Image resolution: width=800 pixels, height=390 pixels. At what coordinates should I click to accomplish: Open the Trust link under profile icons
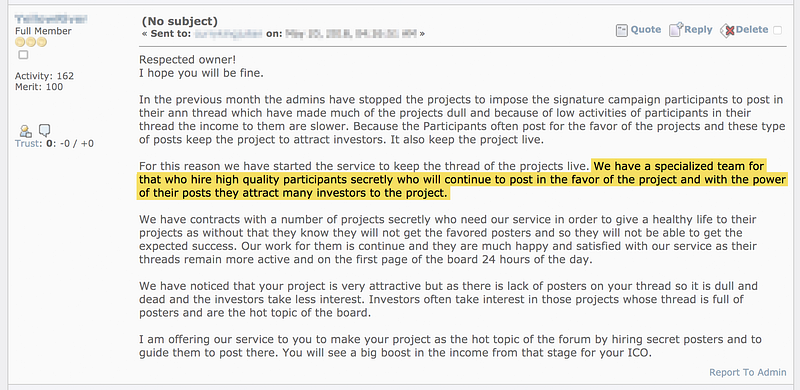28,143
